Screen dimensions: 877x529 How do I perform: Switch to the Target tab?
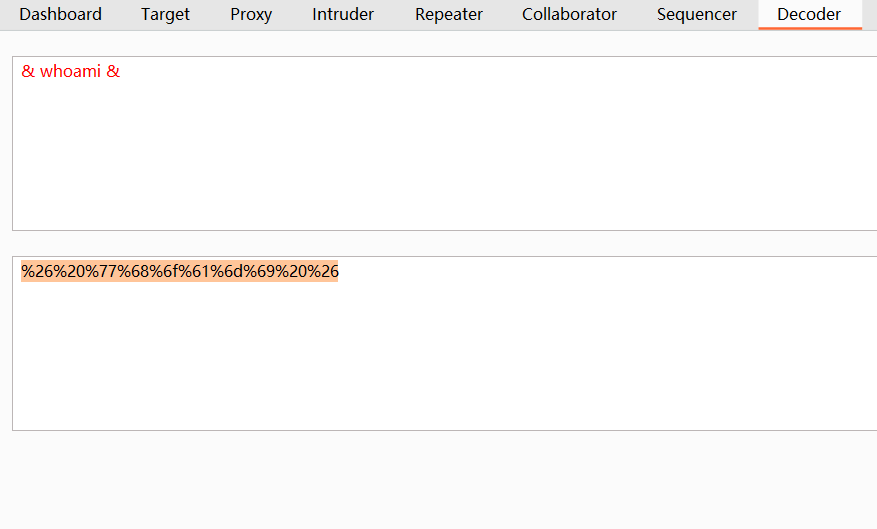pos(165,14)
